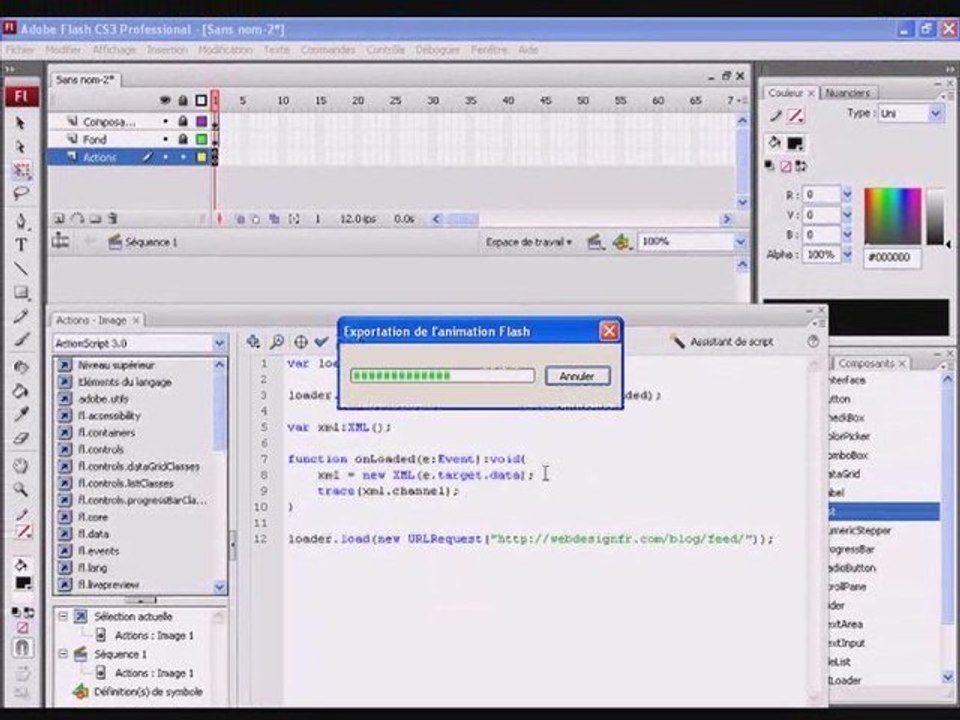960x720 pixels.
Task: Open the Alpha 100% dropdown arrow
Action: tap(847, 254)
